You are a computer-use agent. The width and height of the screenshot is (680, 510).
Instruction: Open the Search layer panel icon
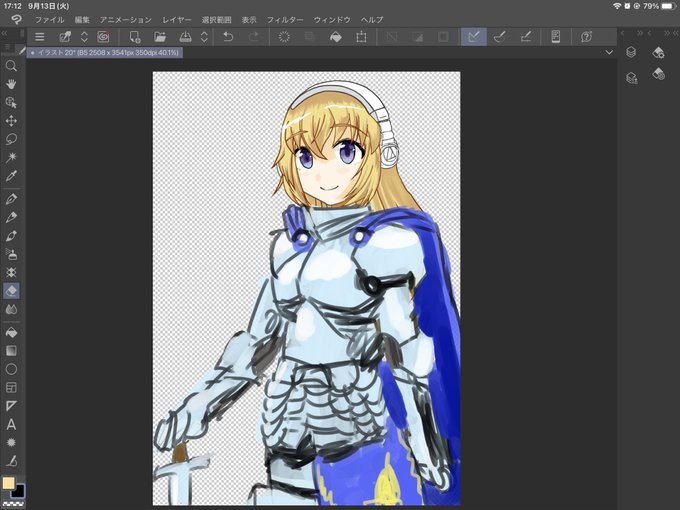pyautogui.click(x=631, y=78)
